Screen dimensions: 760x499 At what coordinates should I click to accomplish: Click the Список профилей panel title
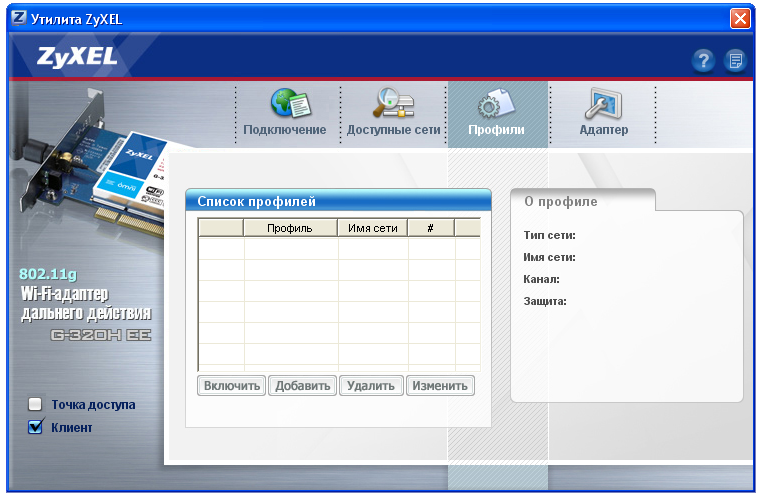click(x=256, y=202)
